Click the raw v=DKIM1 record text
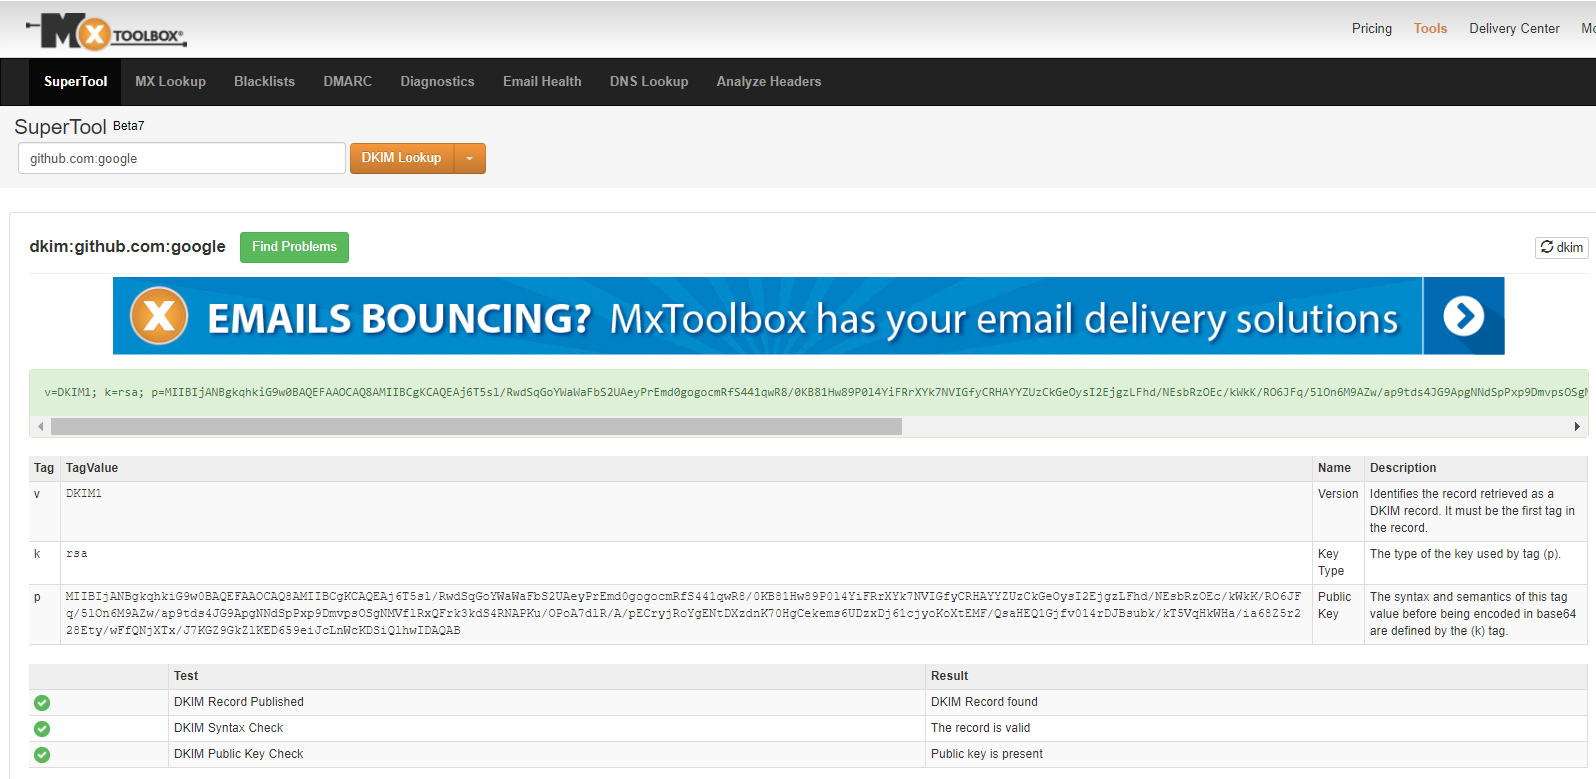The width and height of the screenshot is (1596, 779). click(x=815, y=393)
